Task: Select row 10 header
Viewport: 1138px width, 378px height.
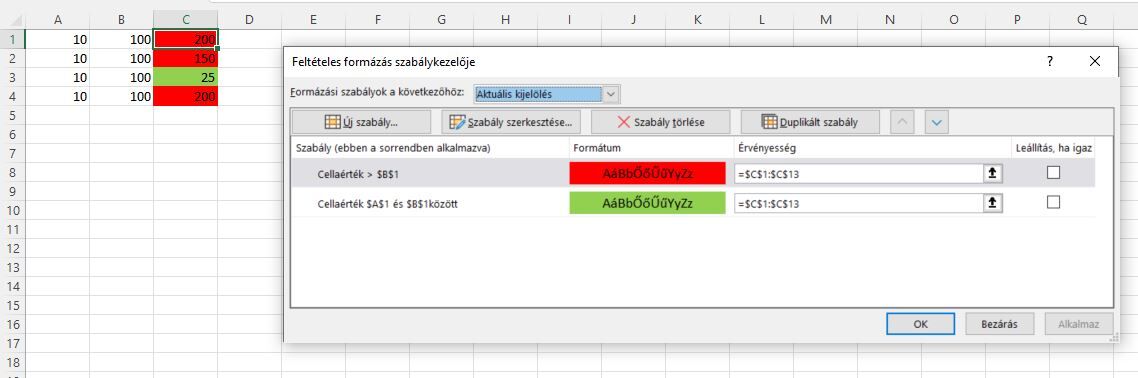Action: click(12, 210)
